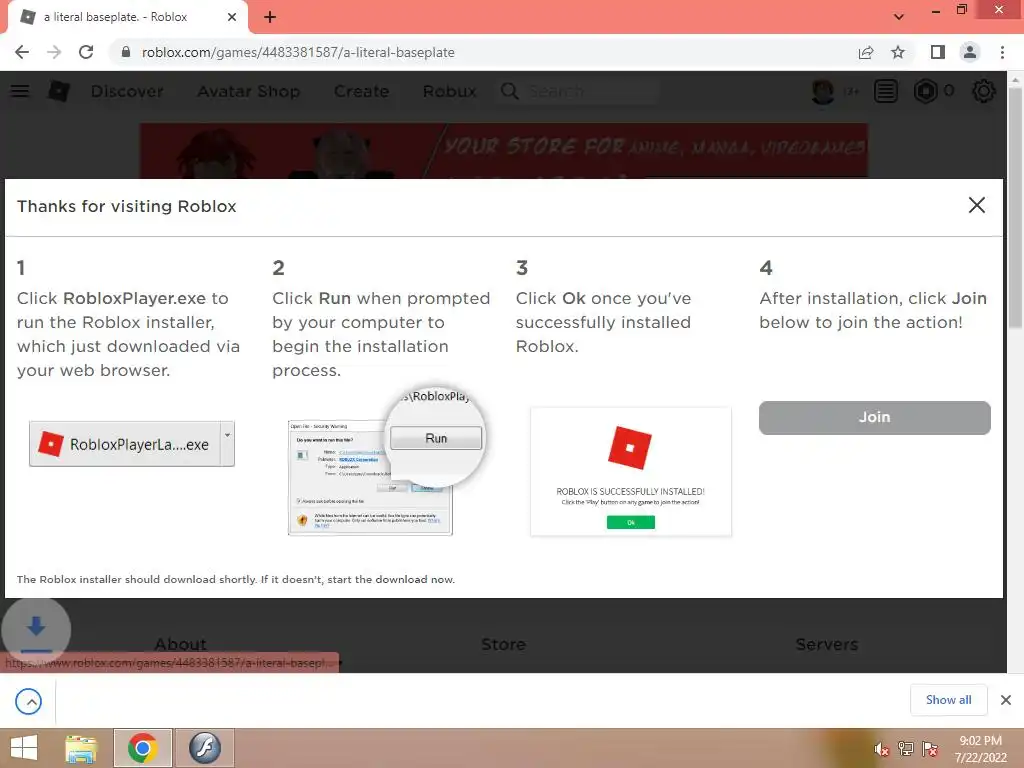Open the Robux menu item
The image size is (1024, 768).
click(x=449, y=91)
